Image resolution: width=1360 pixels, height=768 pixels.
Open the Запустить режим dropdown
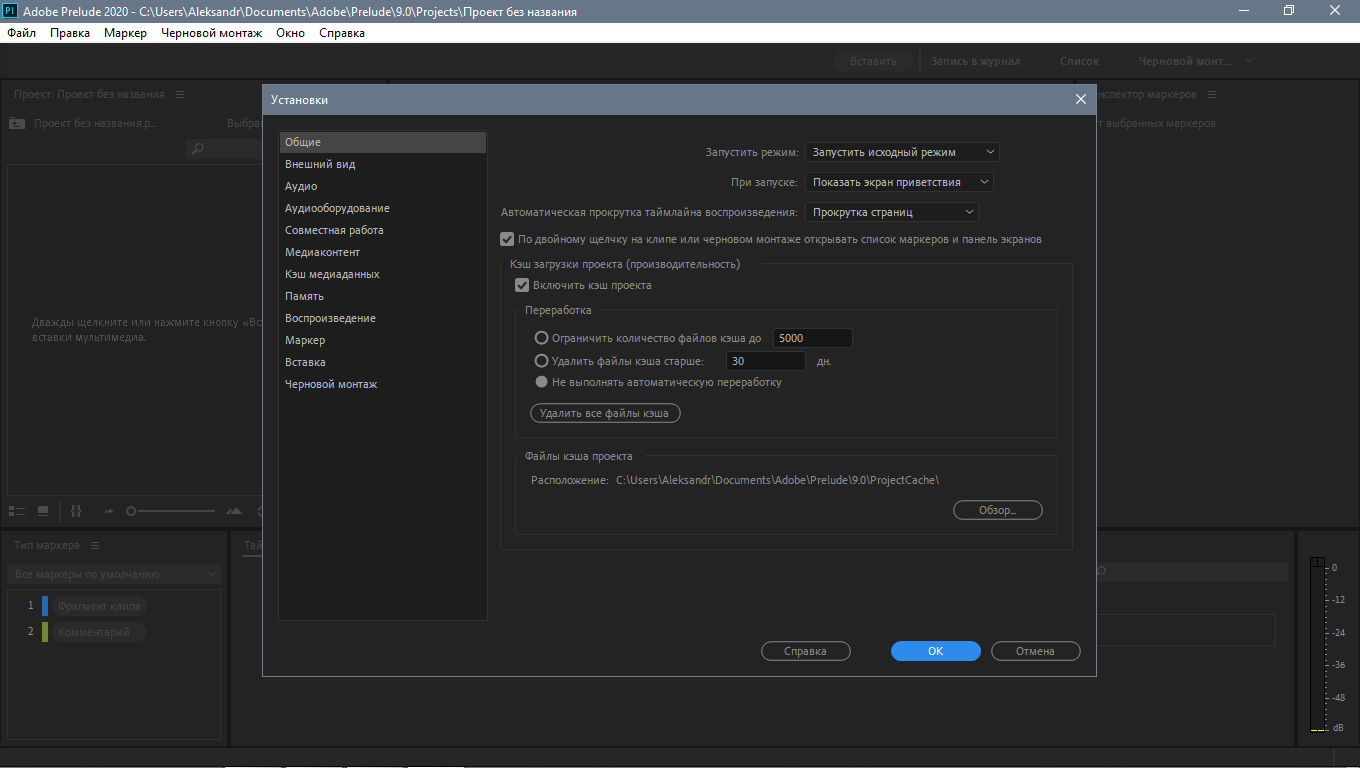tap(901, 152)
